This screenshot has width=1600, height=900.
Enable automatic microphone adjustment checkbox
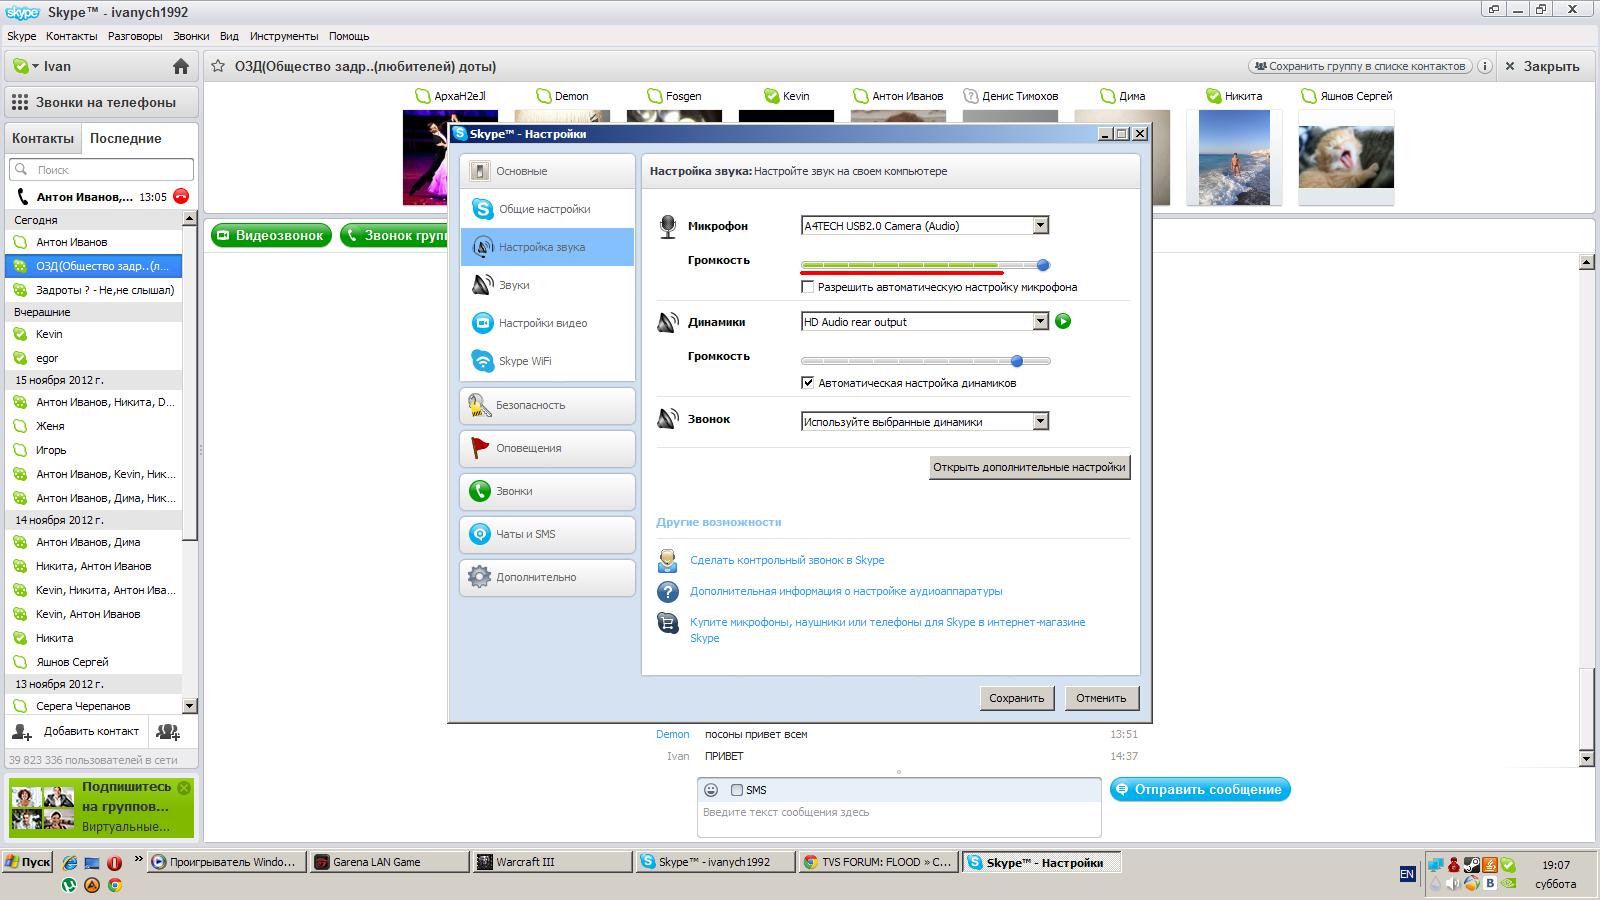point(808,287)
